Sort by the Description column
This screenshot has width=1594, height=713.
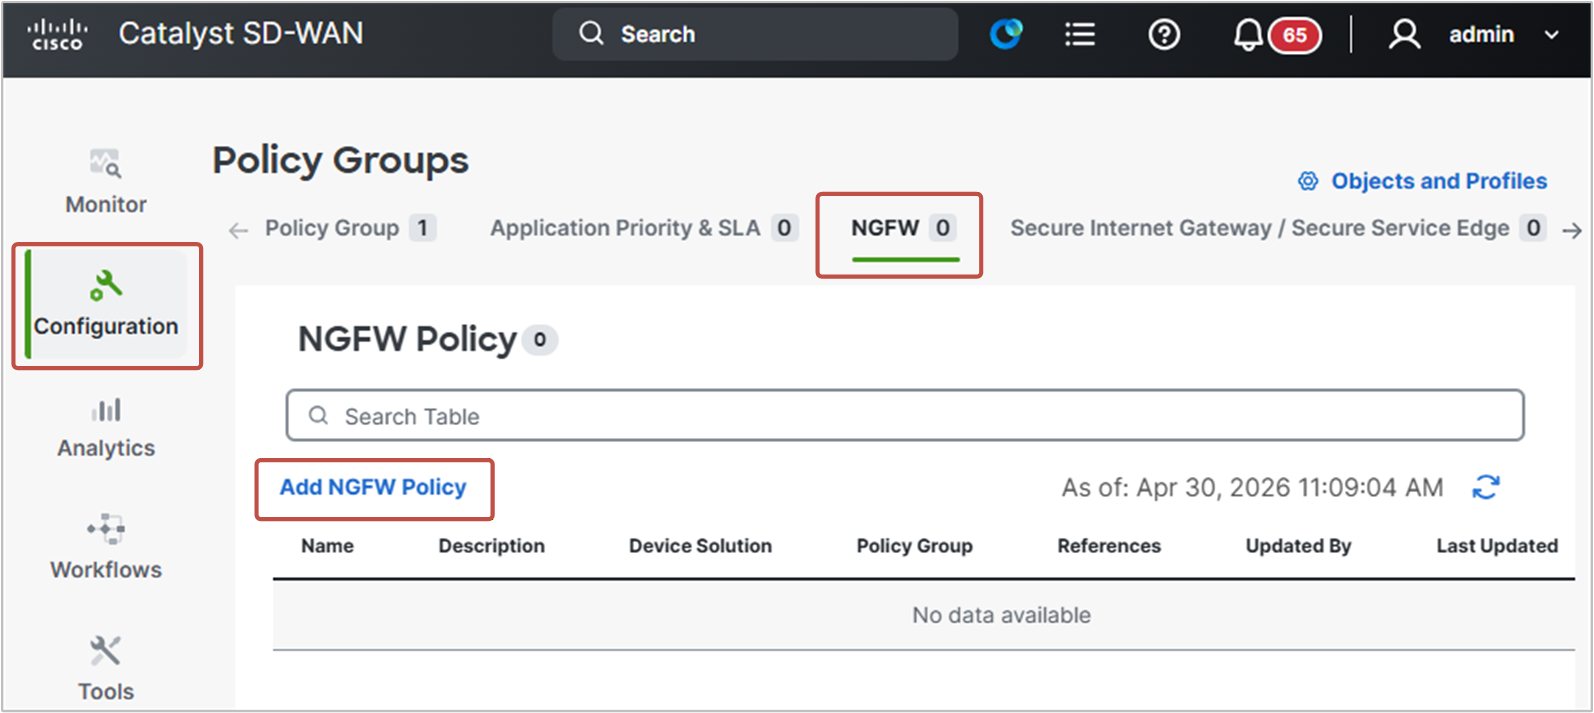pos(492,546)
